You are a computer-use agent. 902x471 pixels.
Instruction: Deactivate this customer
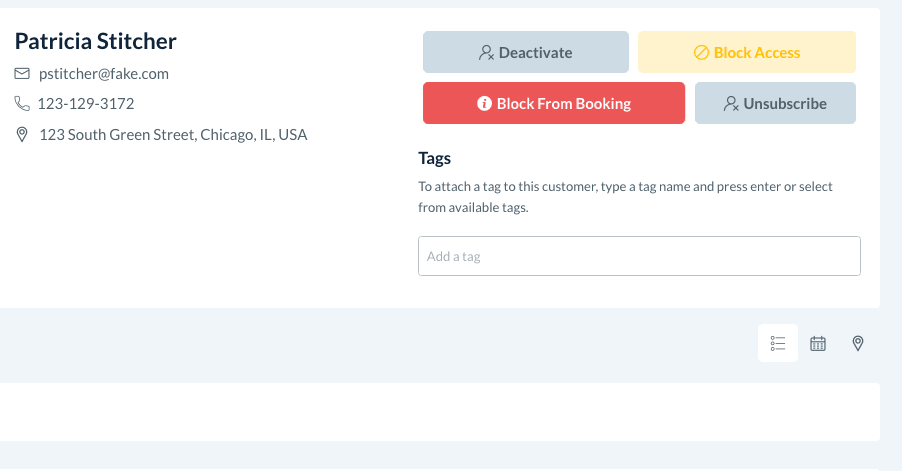[x=525, y=52]
